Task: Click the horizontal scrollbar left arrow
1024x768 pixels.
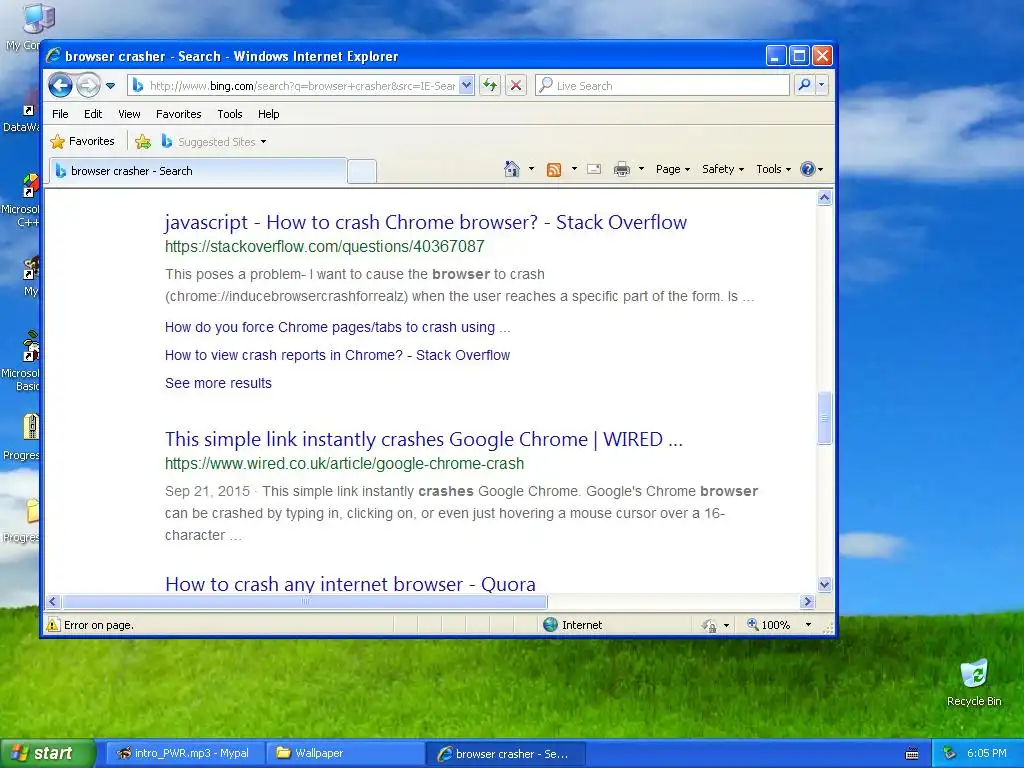Action: point(54,601)
